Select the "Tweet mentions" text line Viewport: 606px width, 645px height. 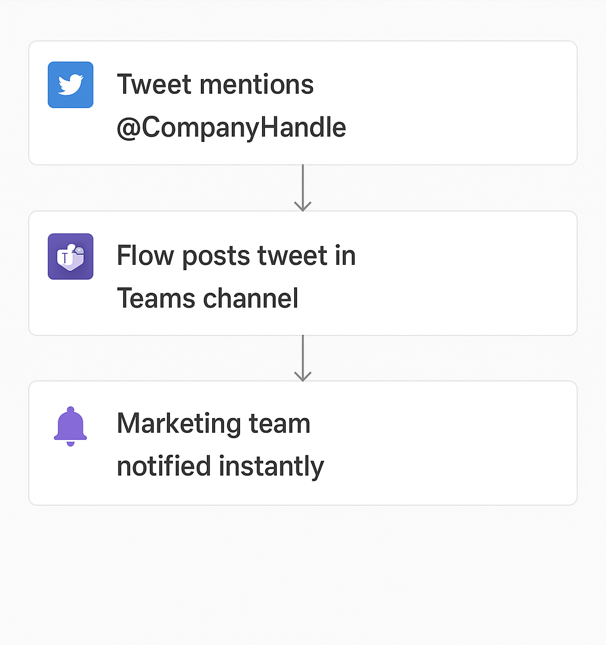point(215,85)
